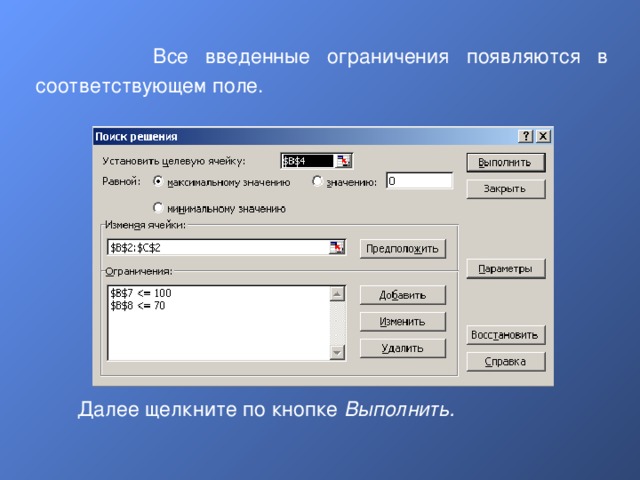Select the constraint $B$7 <= 100
Image resolution: width=640 pixels, height=480 pixels.
141,293
